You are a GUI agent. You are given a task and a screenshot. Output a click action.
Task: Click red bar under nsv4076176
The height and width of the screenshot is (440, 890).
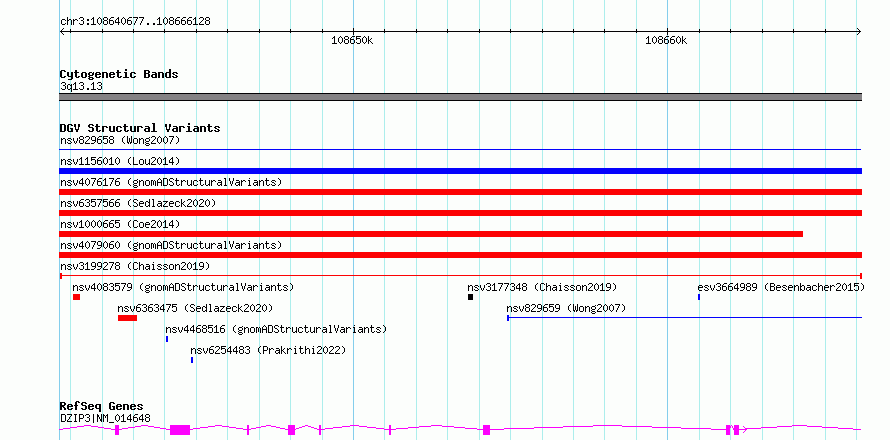[x=460, y=192]
